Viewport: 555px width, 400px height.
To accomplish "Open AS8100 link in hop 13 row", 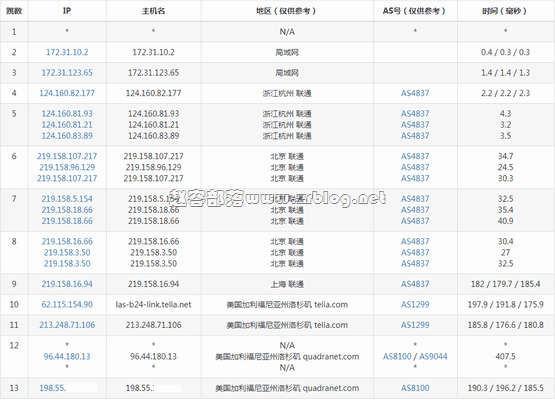I will (415, 388).
